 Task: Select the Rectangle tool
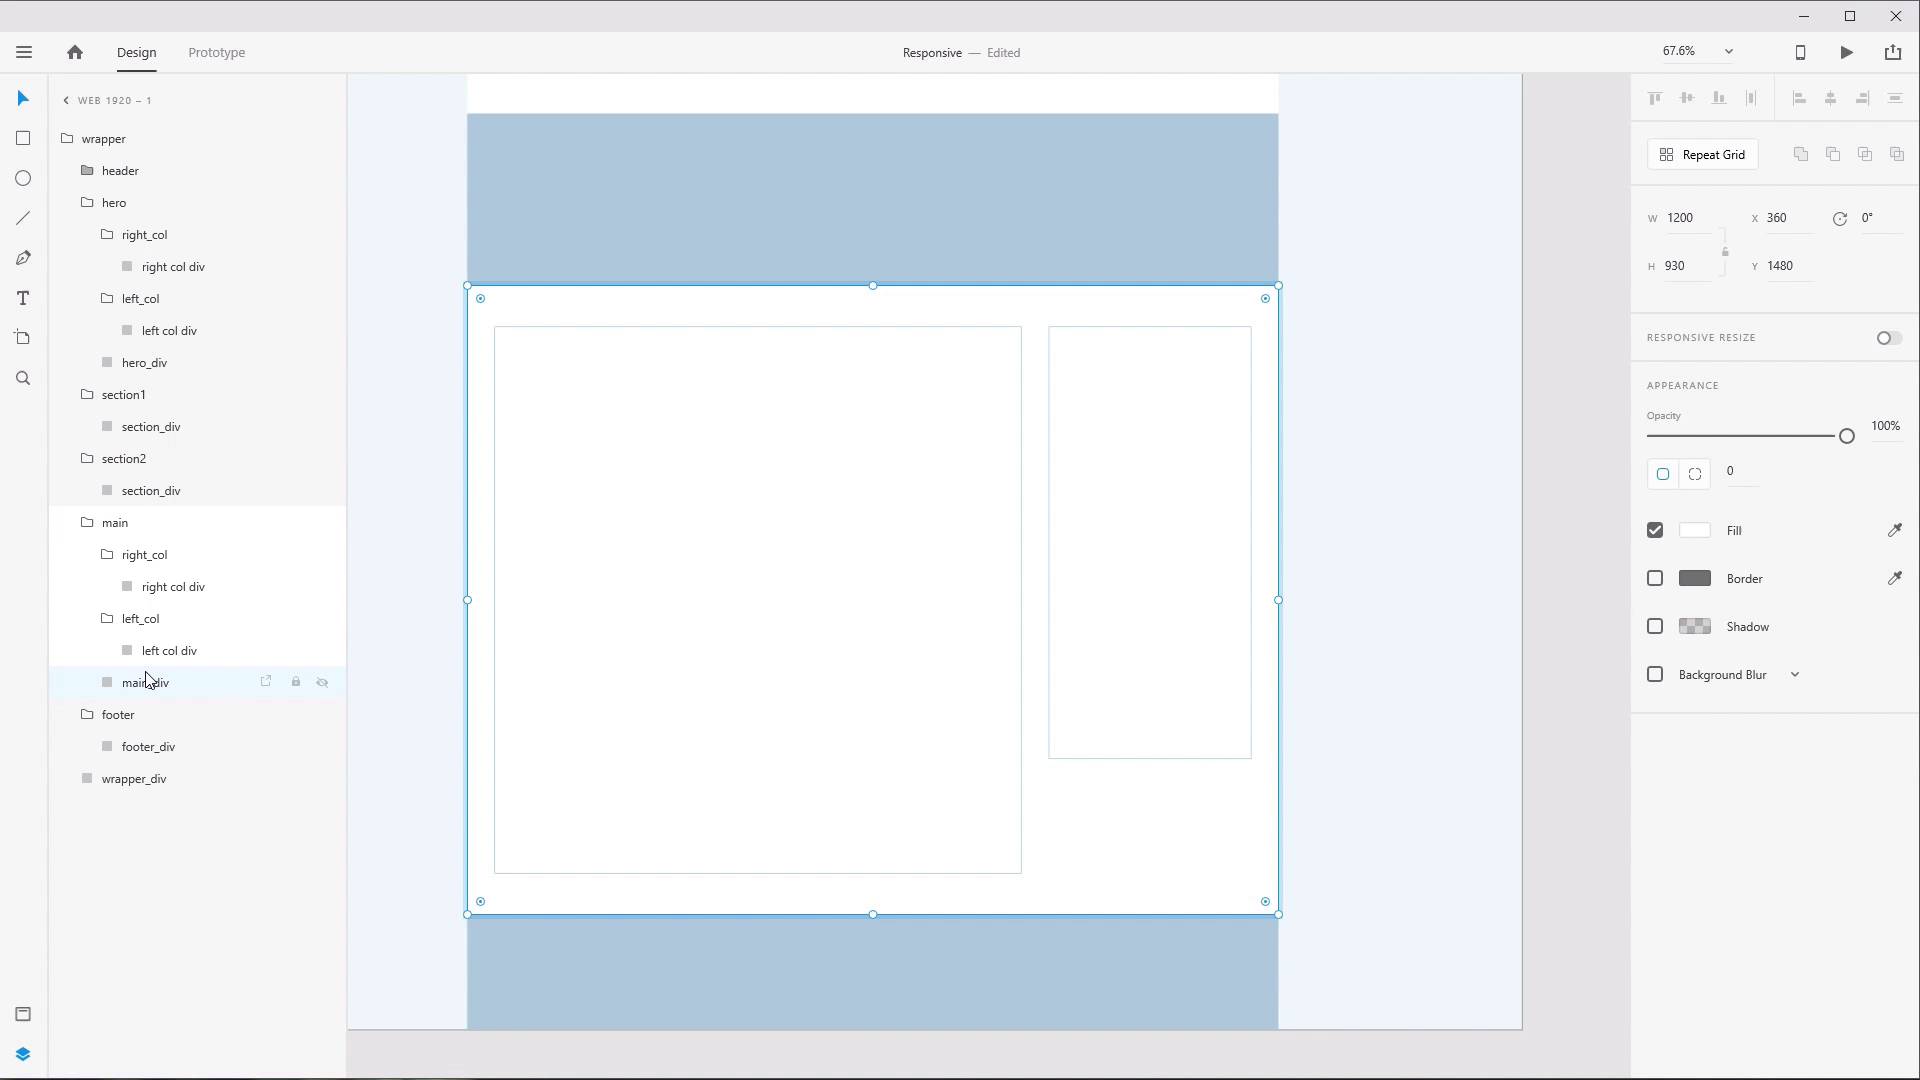point(22,138)
